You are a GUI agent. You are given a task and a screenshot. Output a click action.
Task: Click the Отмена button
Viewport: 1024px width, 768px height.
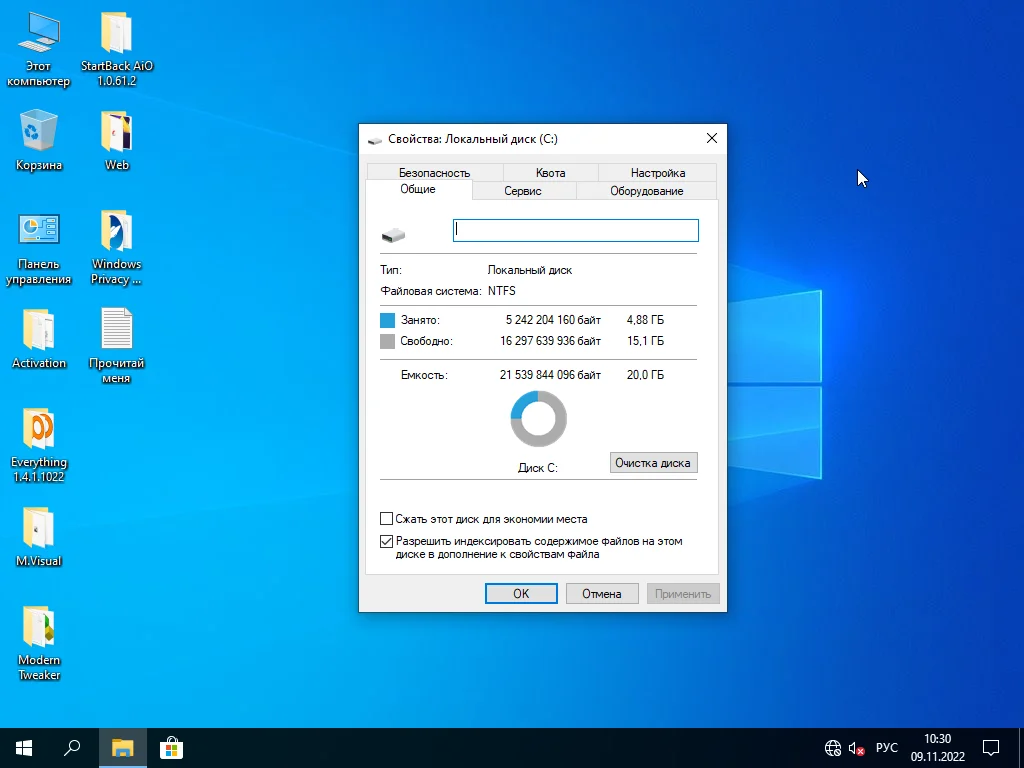click(602, 593)
